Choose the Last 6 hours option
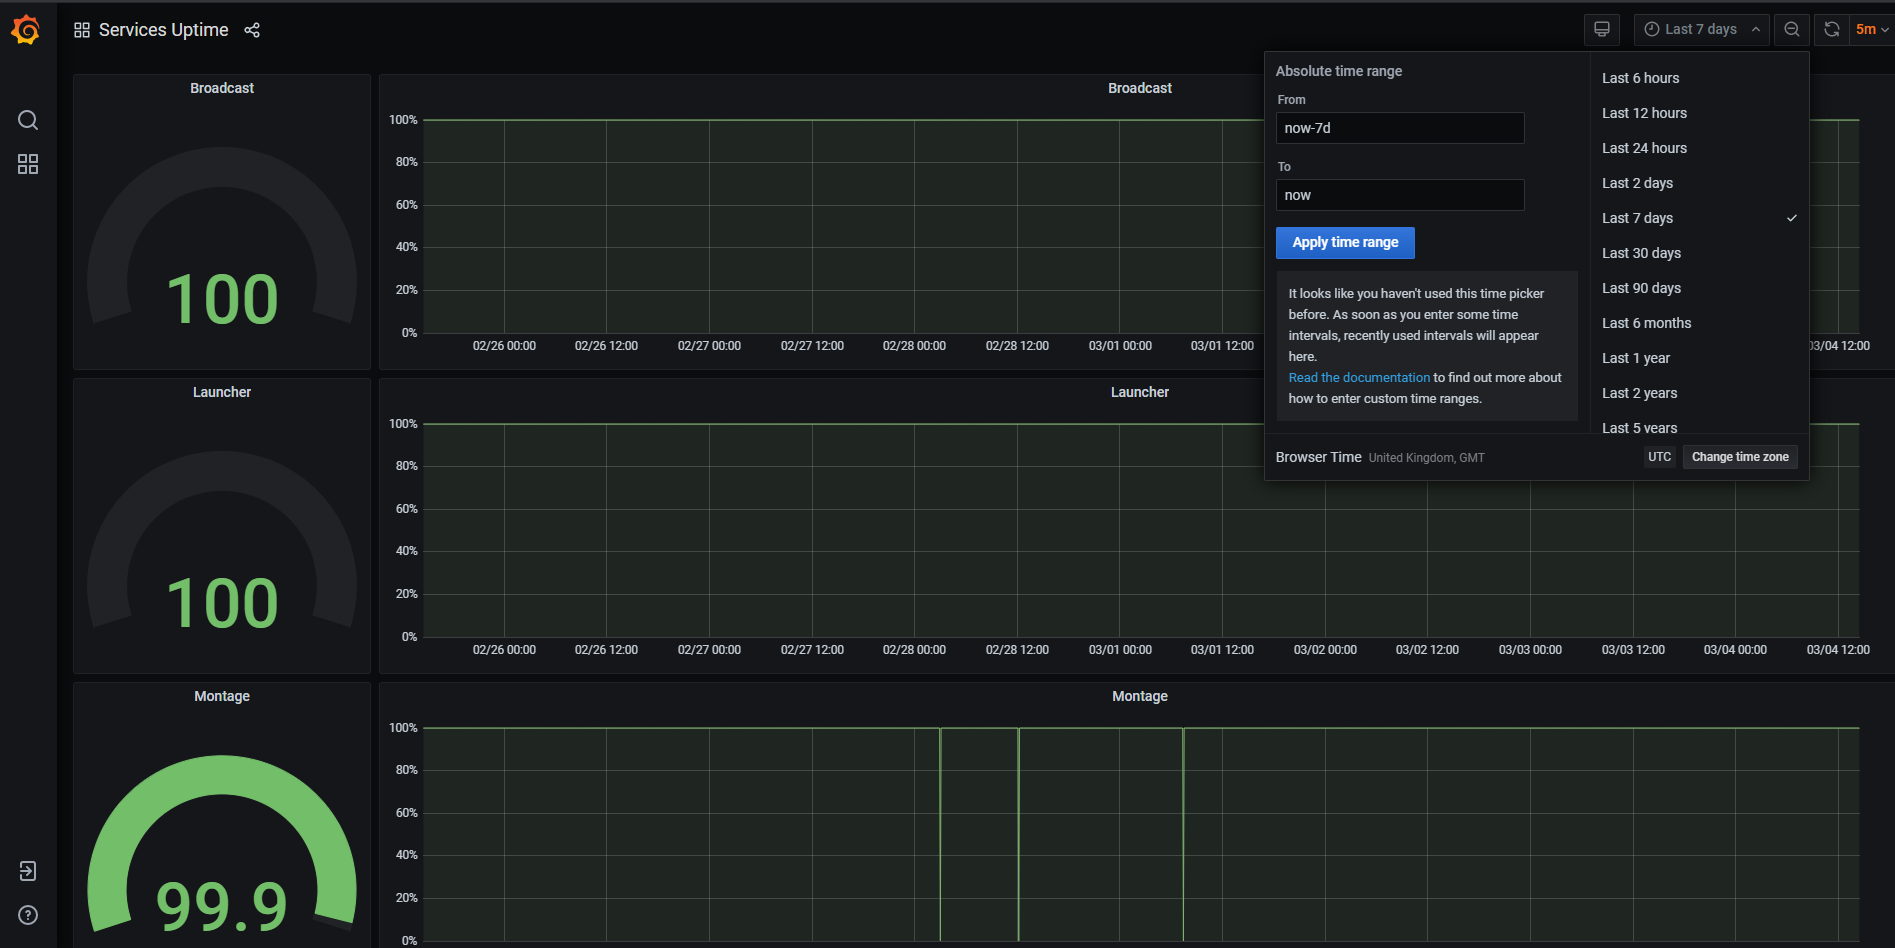The image size is (1895, 948). pyautogui.click(x=1640, y=78)
